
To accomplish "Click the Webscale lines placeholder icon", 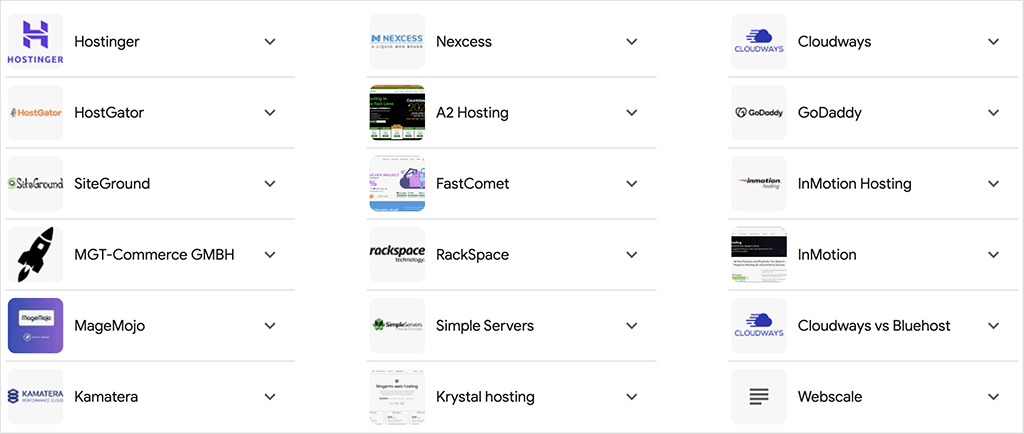I will pyautogui.click(x=759, y=396).
